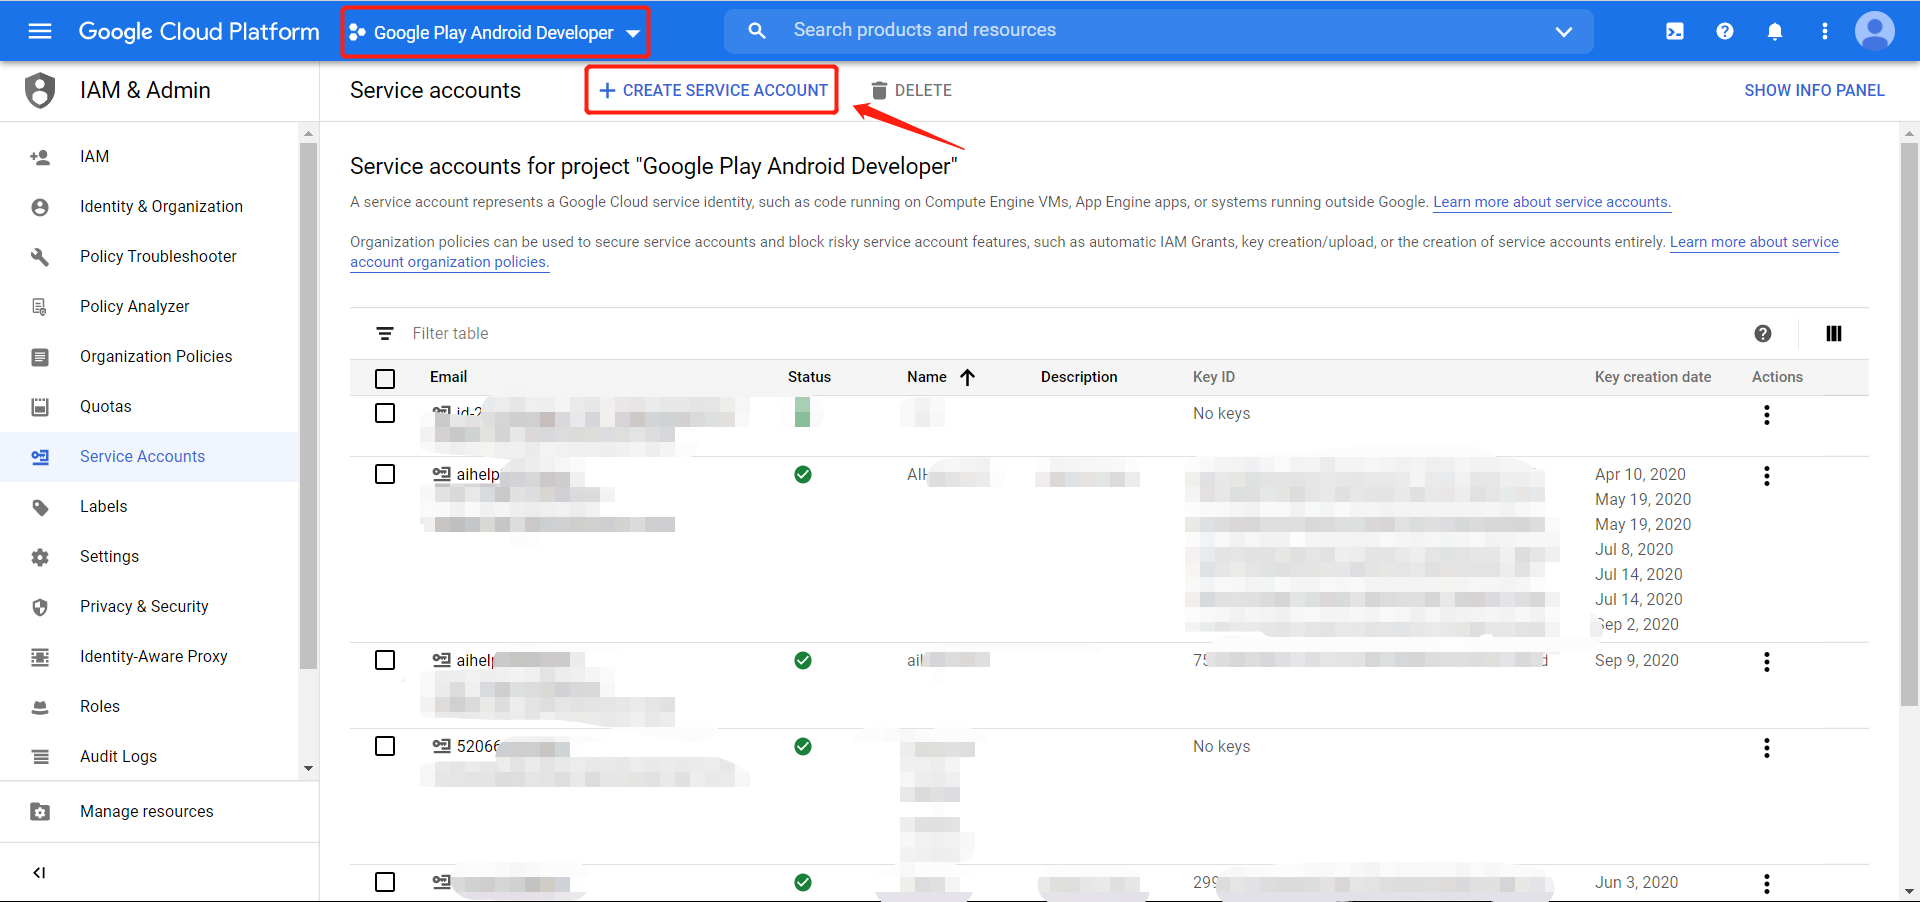Click Google Cloud Platform logo text
This screenshot has height=902, width=1920.
click(x=199, y=31)
